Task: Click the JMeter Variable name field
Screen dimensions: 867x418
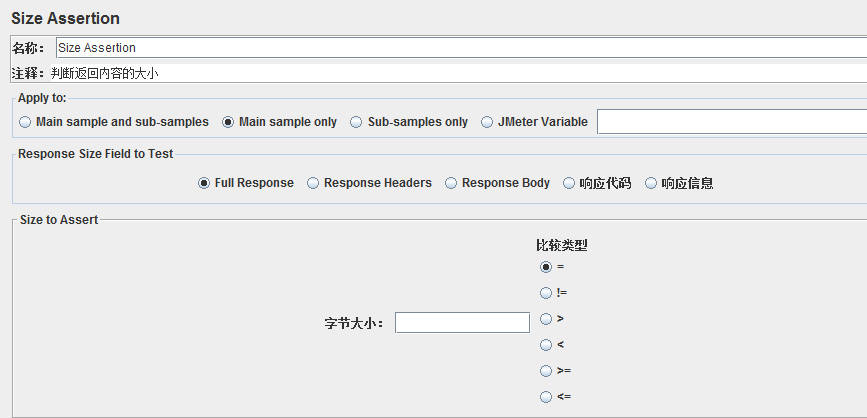Action: tap(732, 122)
